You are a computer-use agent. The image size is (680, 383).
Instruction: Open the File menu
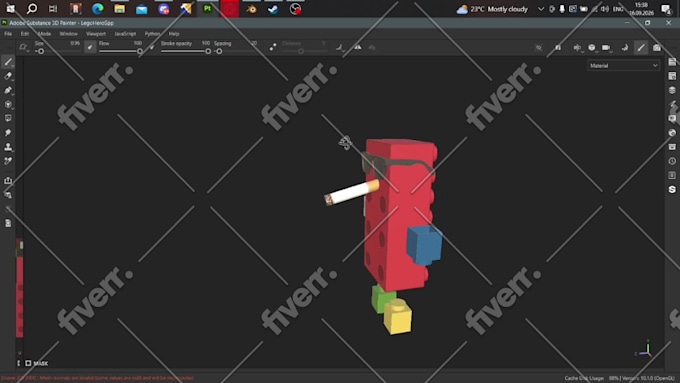coord(8,34)
